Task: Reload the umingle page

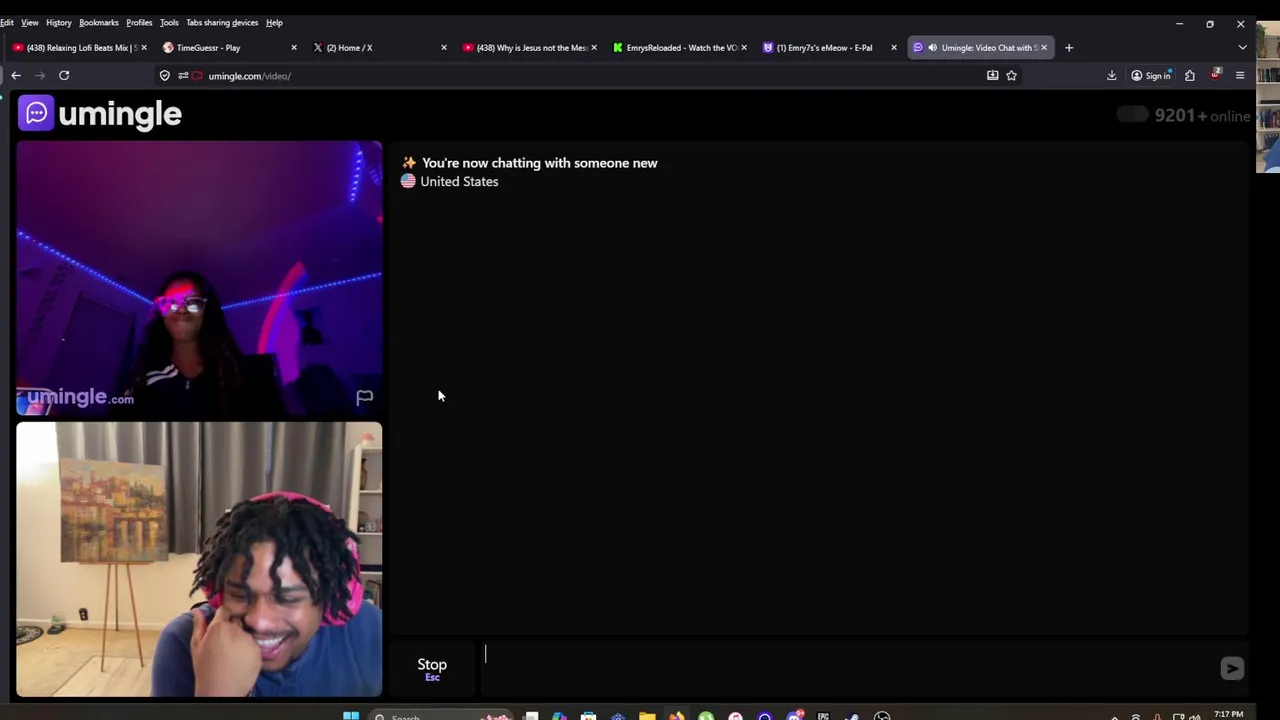Action: (x=64, y=75)
